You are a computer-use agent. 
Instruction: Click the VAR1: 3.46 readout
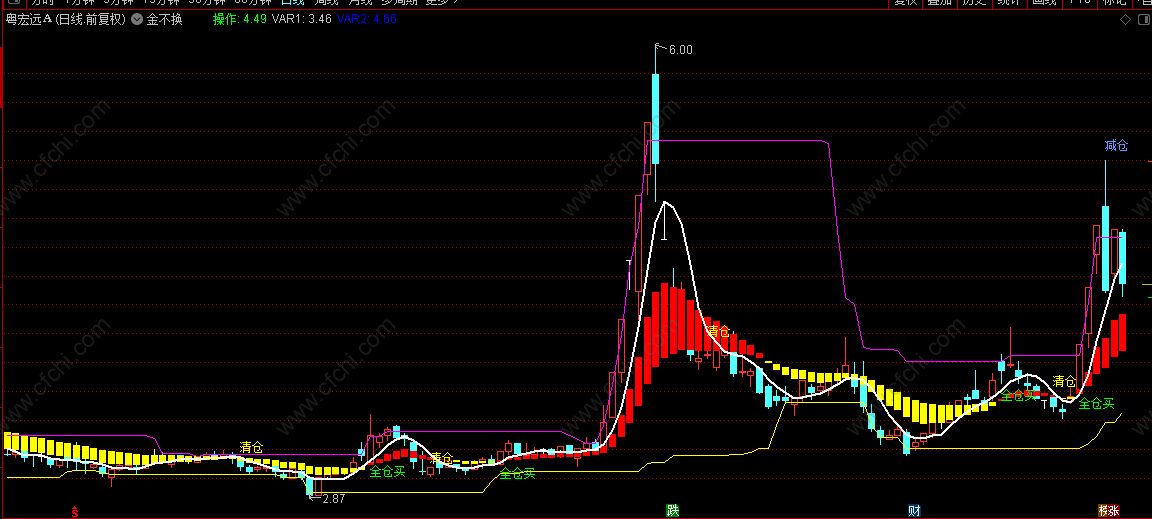point(301,19)
